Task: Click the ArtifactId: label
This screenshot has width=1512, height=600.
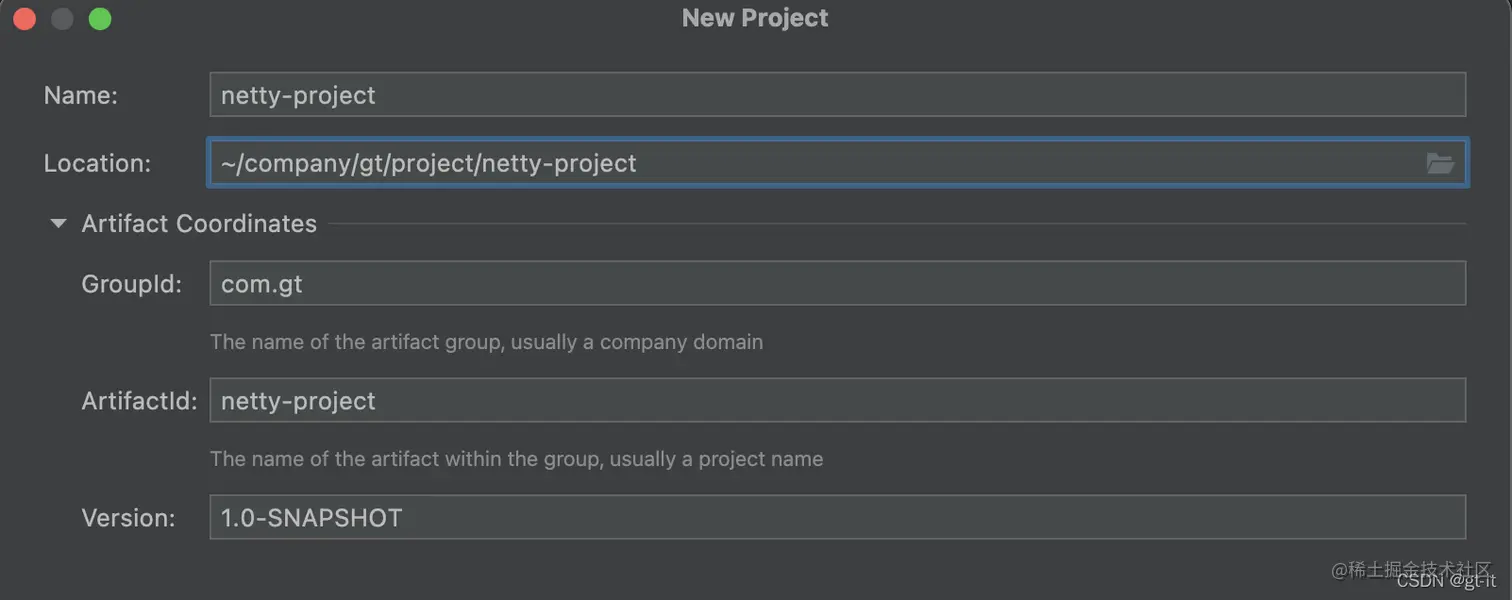Action: [139, 401]
